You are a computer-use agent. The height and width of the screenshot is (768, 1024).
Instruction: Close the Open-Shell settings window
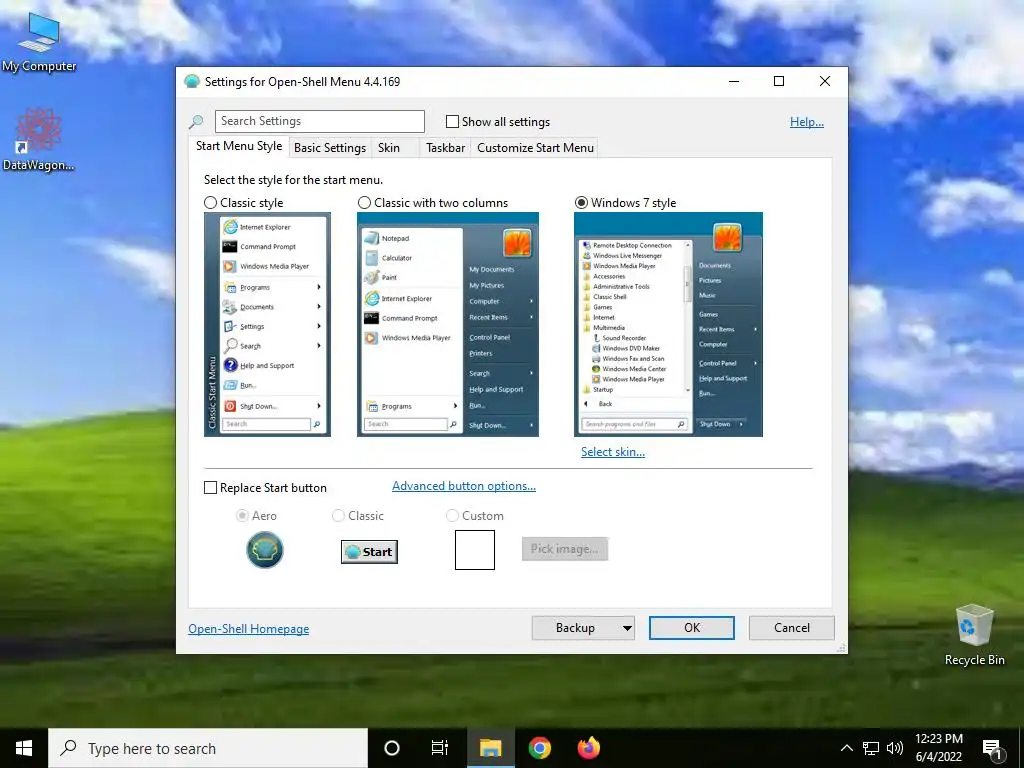825,81
